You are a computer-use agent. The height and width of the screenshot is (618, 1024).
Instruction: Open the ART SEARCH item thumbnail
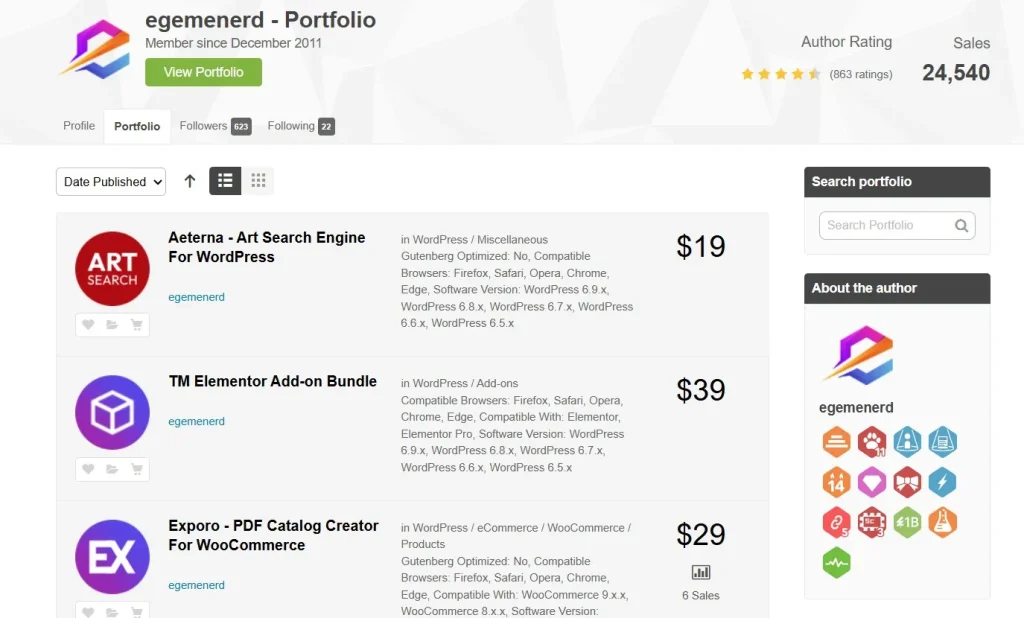[x=112, y=268]
